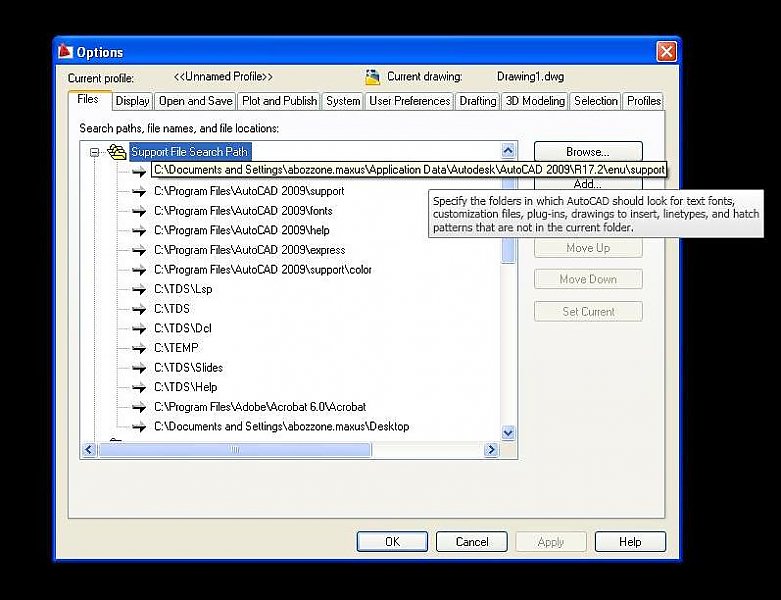Click the tree list scroll down arrow

[508, 433]
